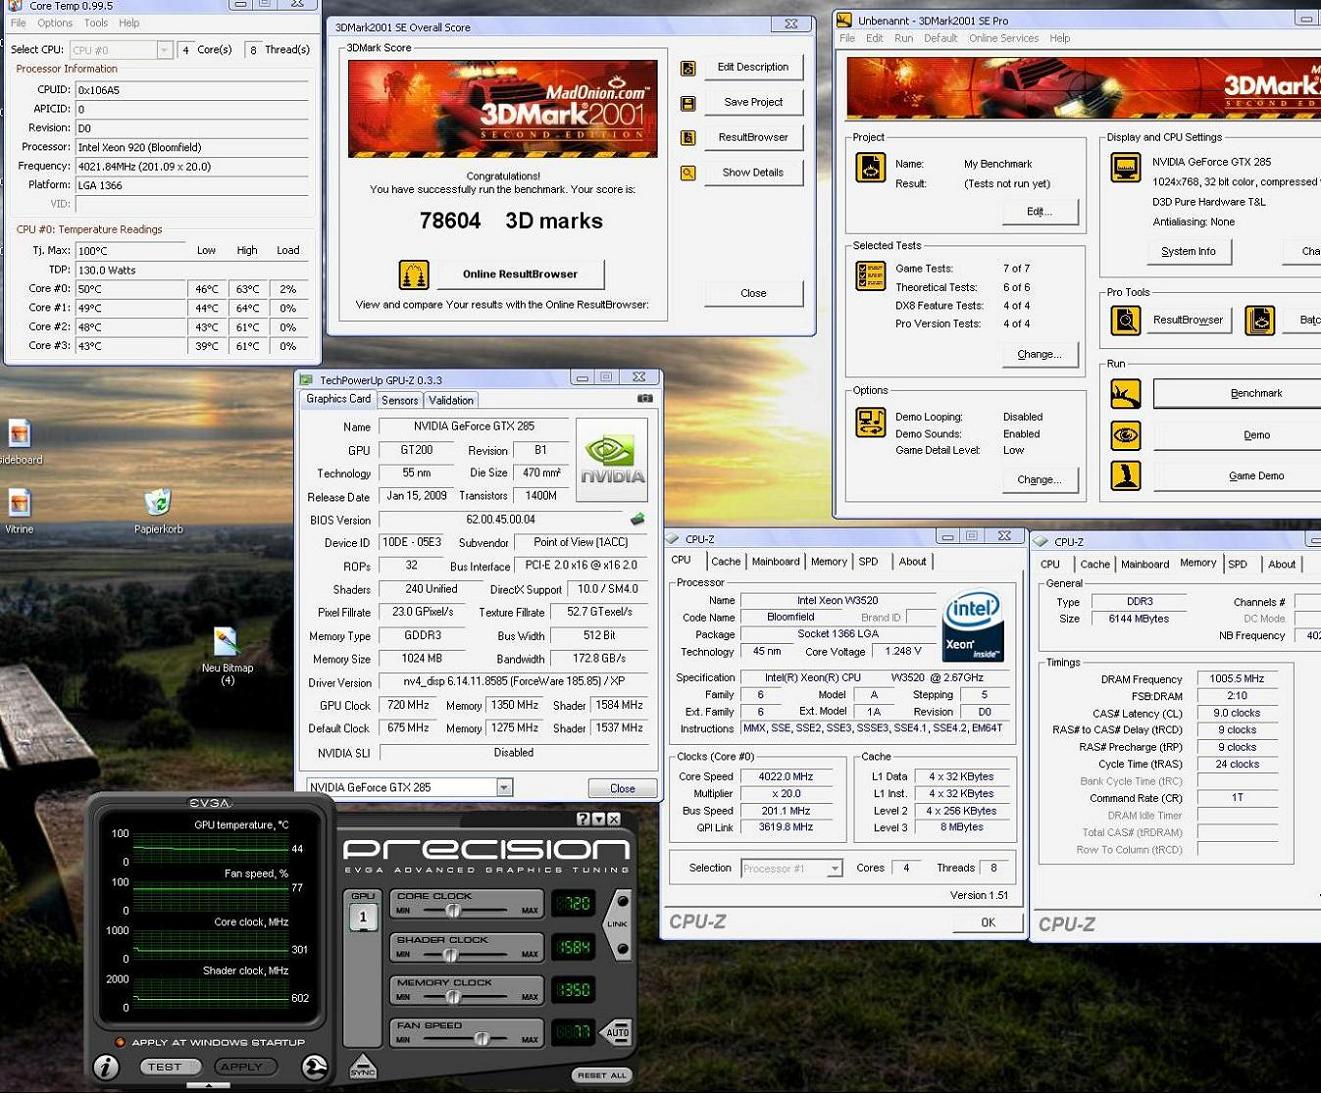Screen dimensions: 1321x1095
Task: Click the Shader Clock slider handle
Action: (x=451, y=954)
